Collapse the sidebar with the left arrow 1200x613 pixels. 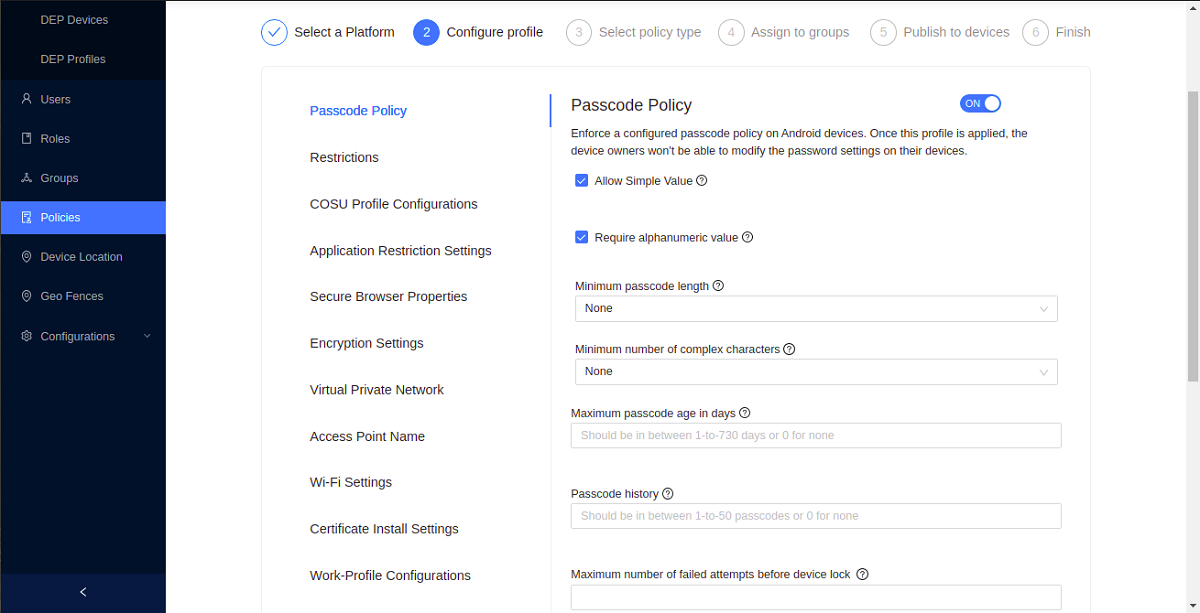(83, 592)
